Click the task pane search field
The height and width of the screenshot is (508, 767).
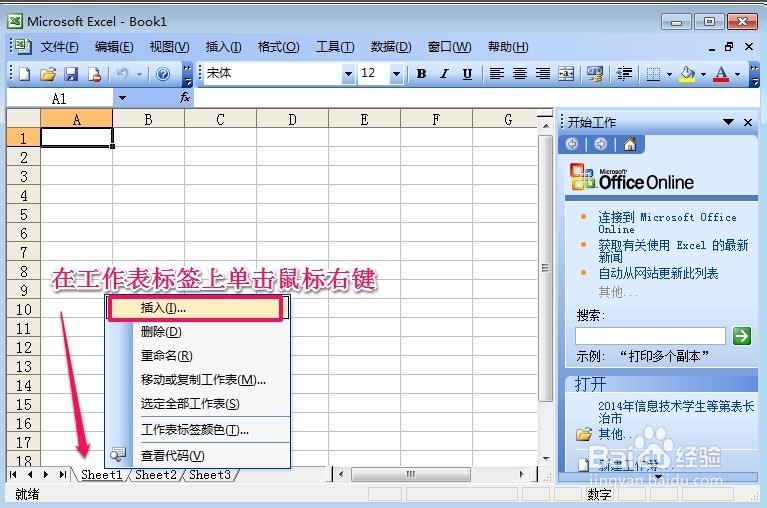[x=650, y=336]
